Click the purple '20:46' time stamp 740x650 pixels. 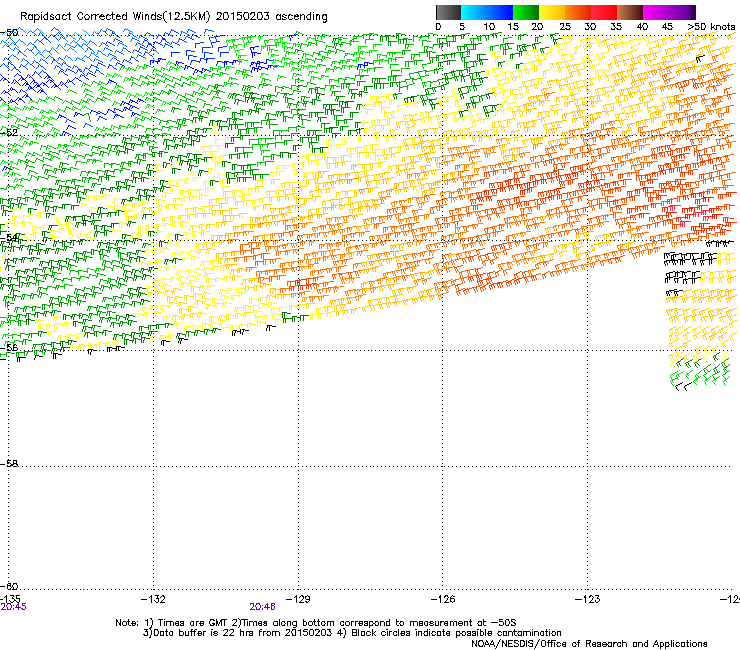[262, 607]
